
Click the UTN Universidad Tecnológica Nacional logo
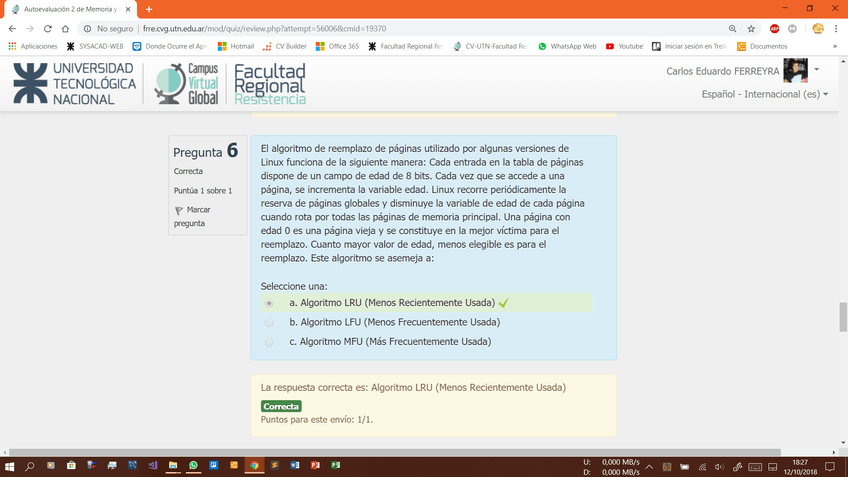(x=74, y=84)
